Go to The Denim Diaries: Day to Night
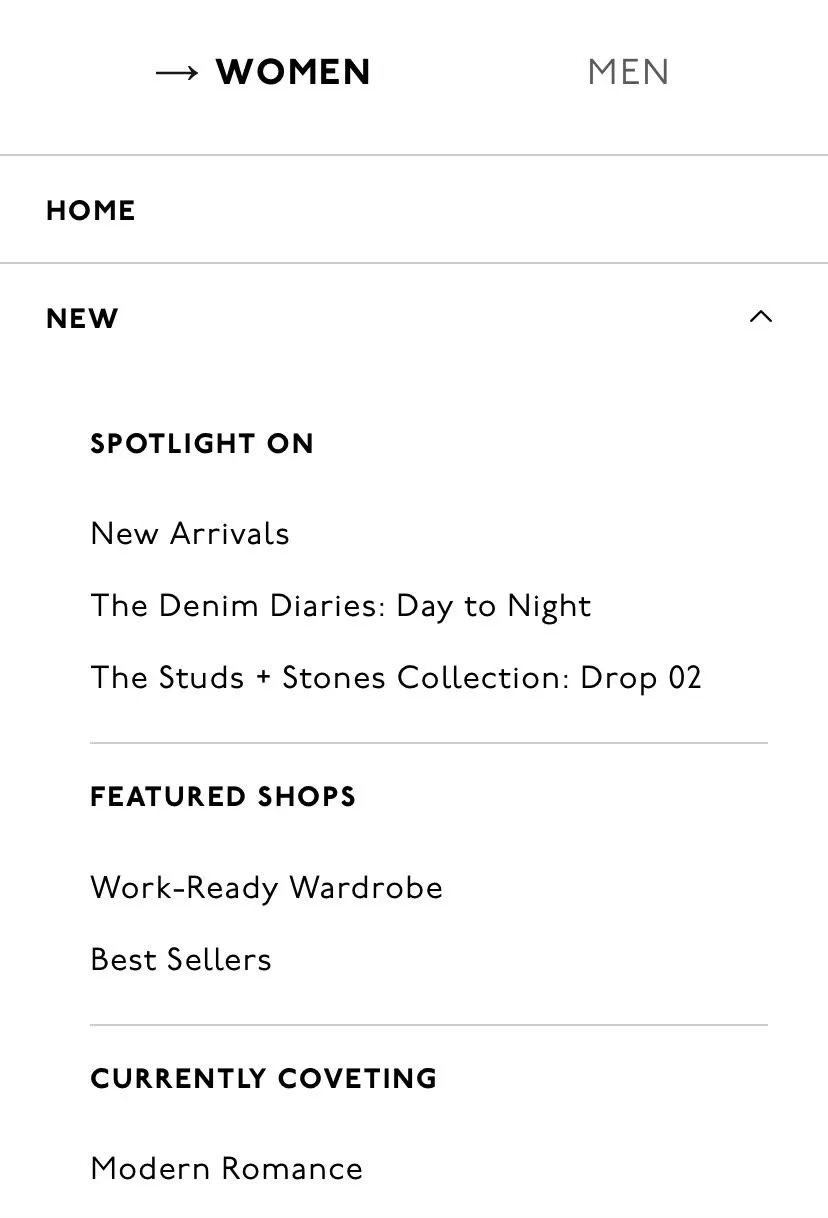The width and height of the screenshot is (828, 1218). tap(341, 606)
